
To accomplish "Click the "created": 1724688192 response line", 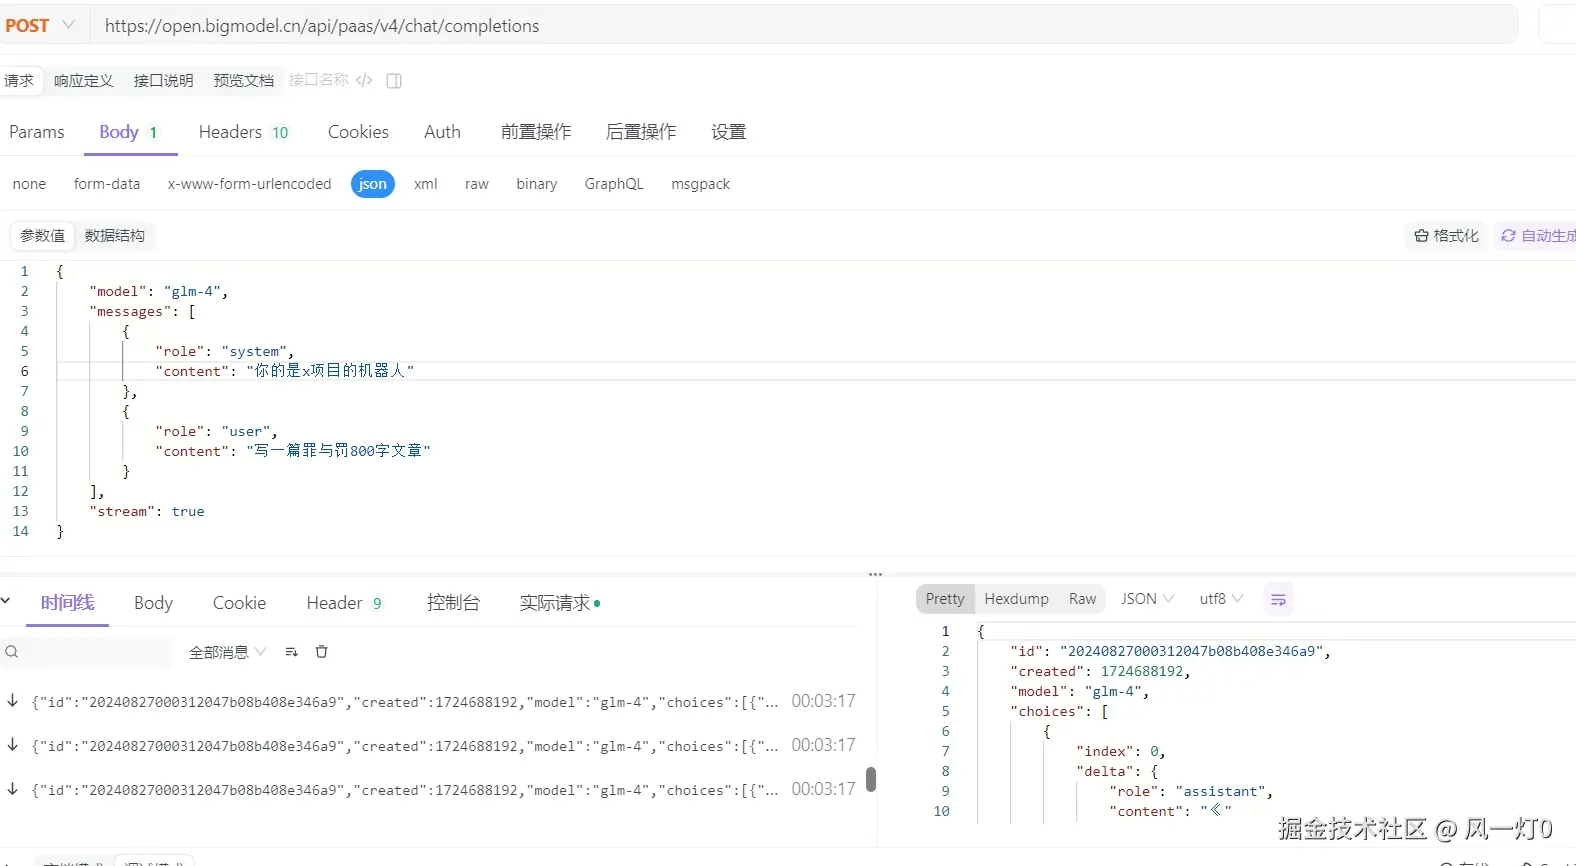I will click(x=1100, y=672).
